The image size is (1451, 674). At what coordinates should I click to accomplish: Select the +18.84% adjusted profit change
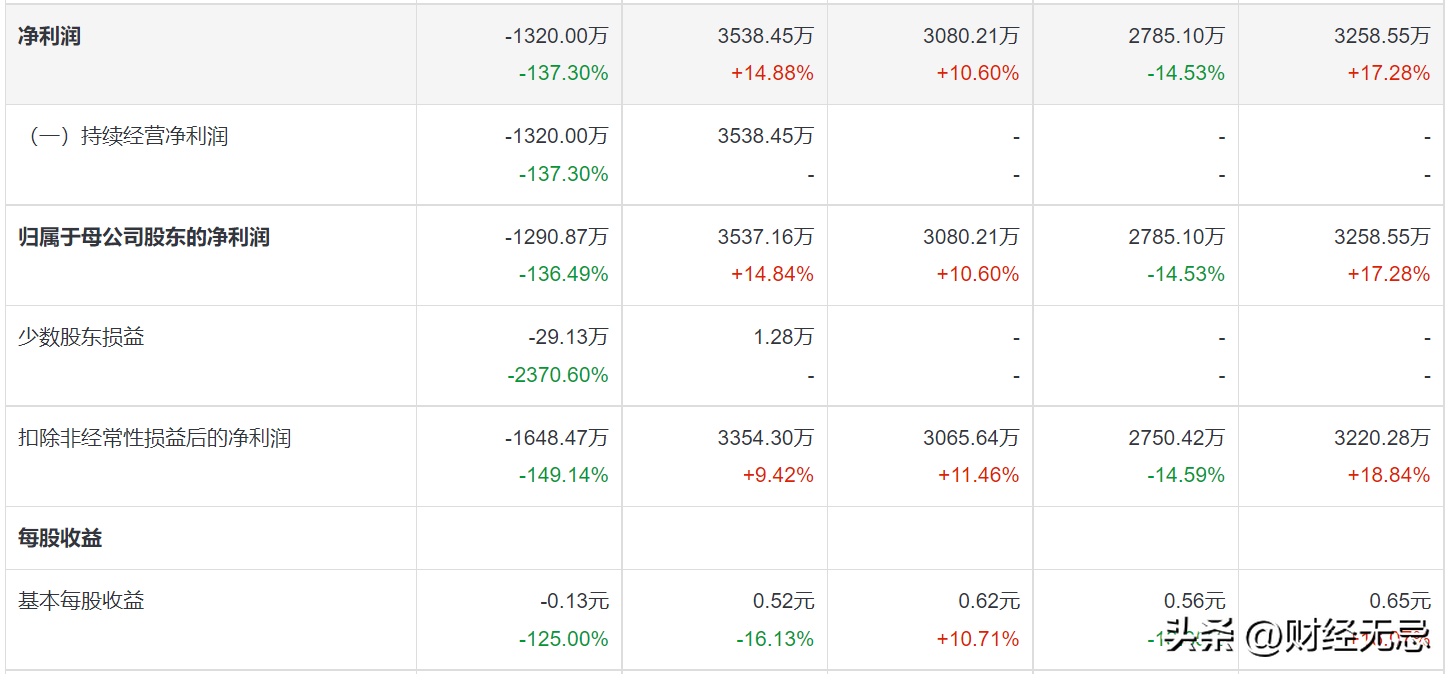point(1388,475)
